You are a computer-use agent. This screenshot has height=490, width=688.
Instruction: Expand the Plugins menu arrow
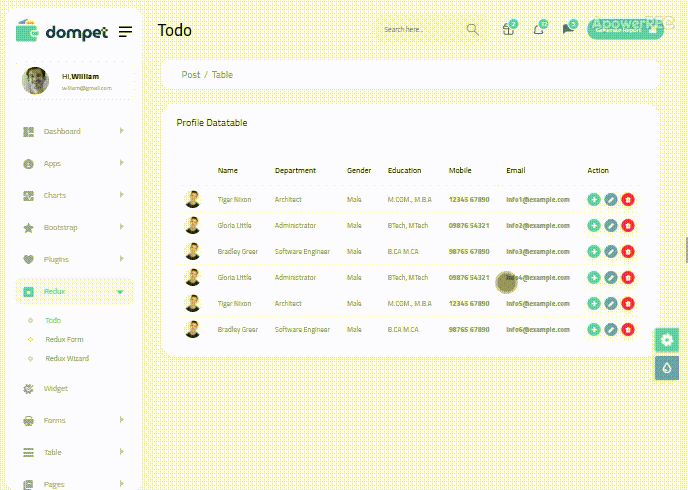pos(122,259)
